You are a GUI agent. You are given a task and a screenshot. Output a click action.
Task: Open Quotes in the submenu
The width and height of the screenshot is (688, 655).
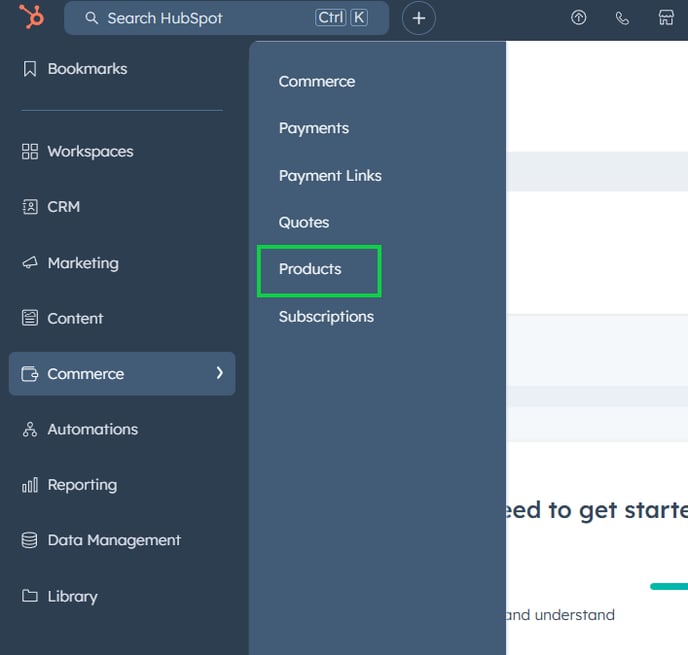click(304, 222)
